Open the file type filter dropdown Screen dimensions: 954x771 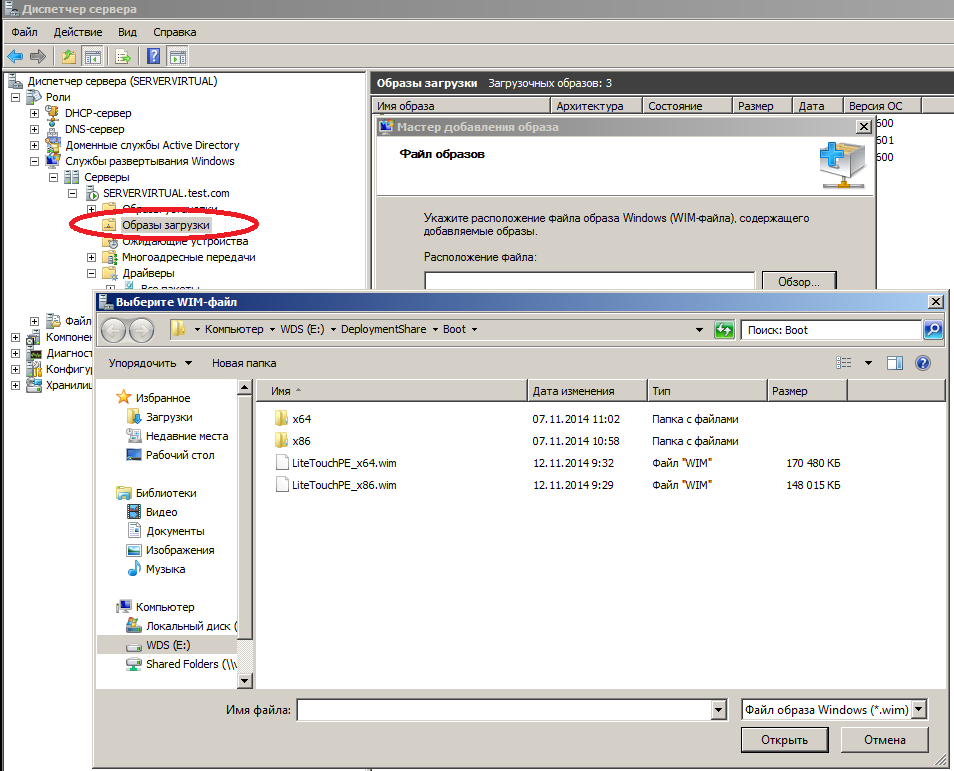pyautogui.click(x=919, y=710)
